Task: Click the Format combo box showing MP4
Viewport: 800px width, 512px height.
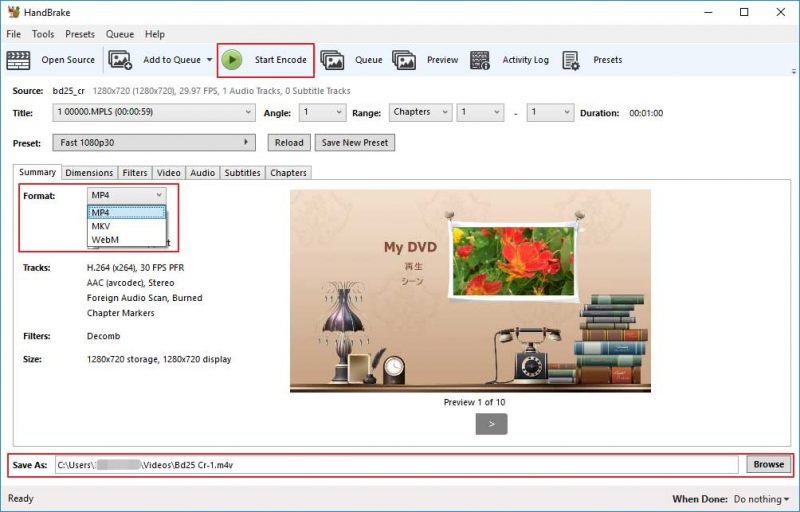Action: [x=127, y=195]
